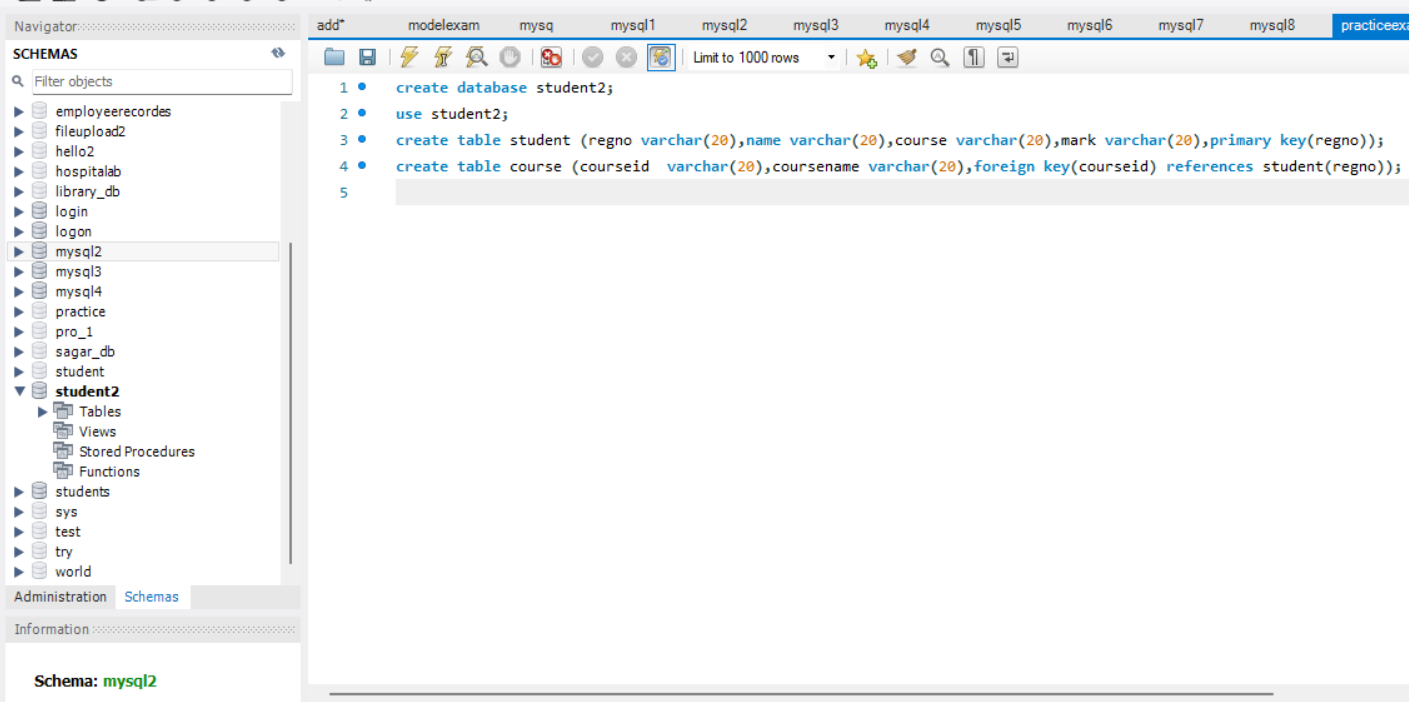
Task: Open the Find and Replace magnifier icon
Action: click(x=939, y=57)
